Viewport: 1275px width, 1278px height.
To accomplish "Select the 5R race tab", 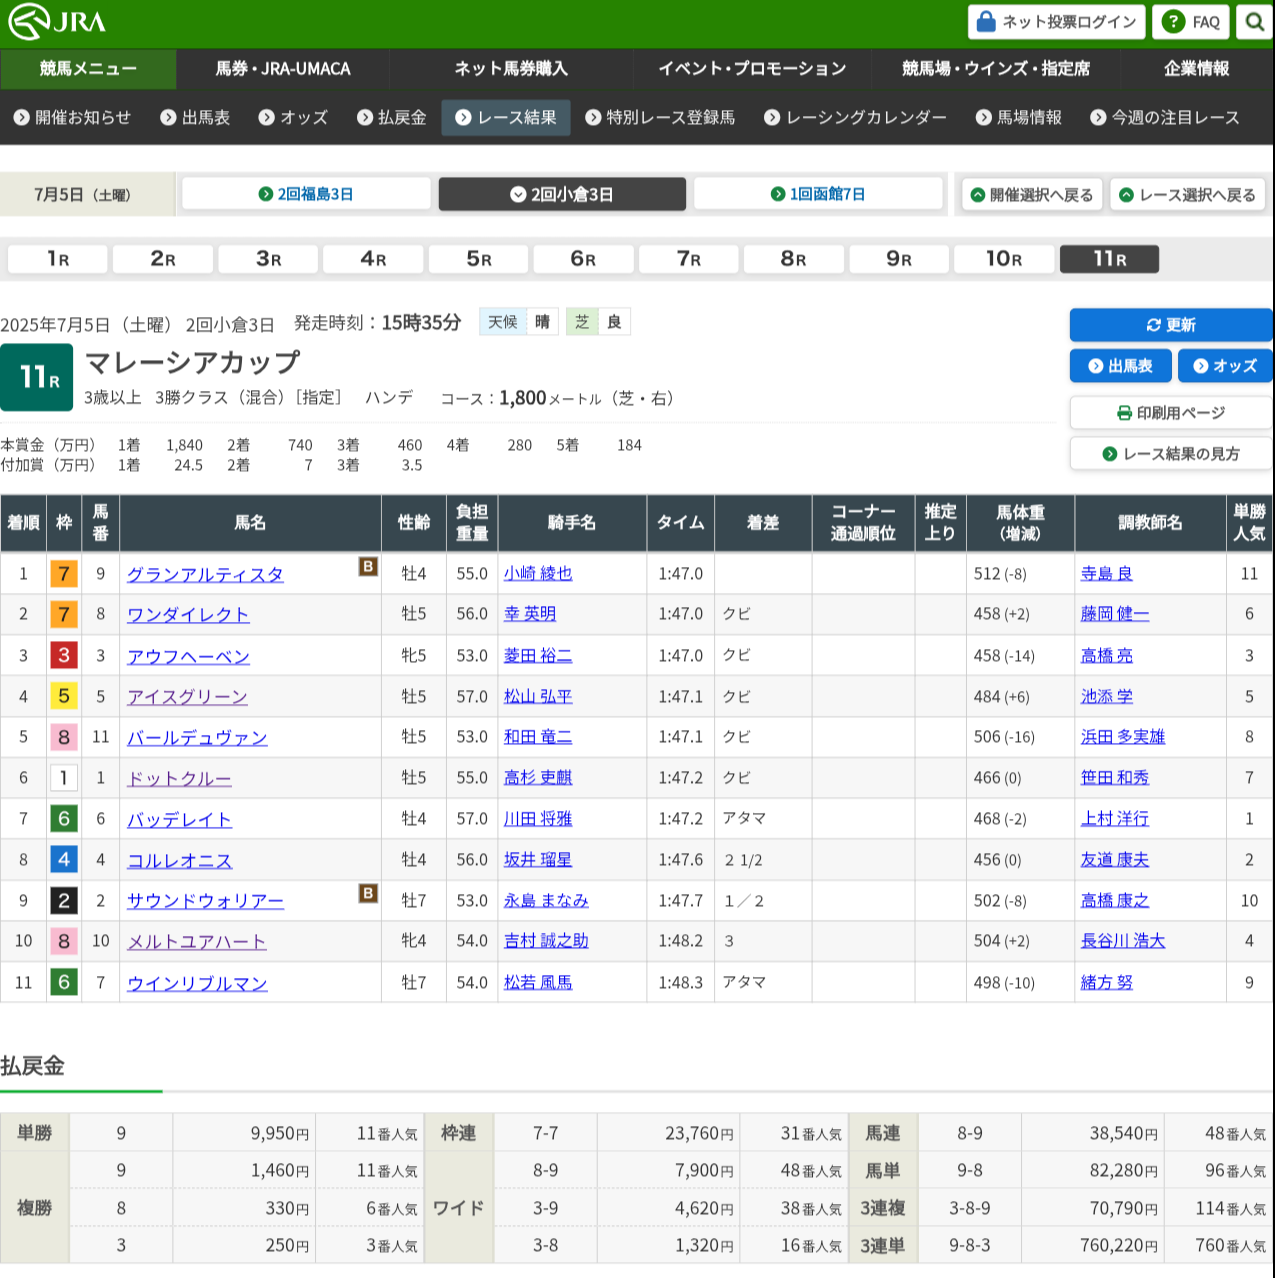I will click(x=479, y=259).
